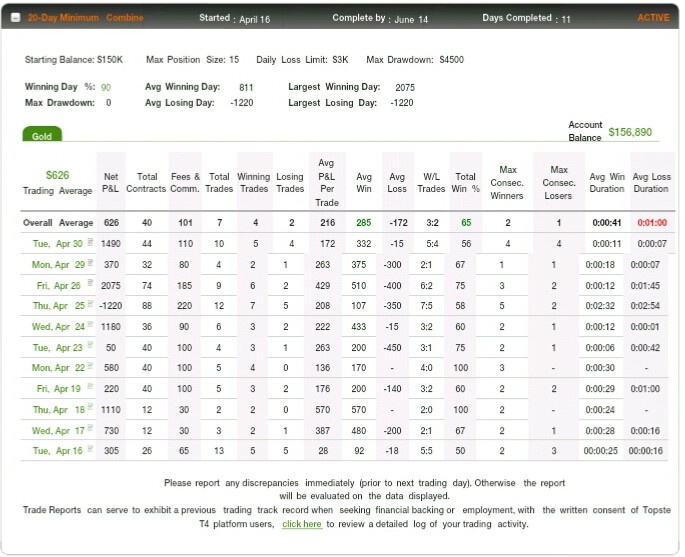Click the Avg P&L Per Trade header

point(327,183)
